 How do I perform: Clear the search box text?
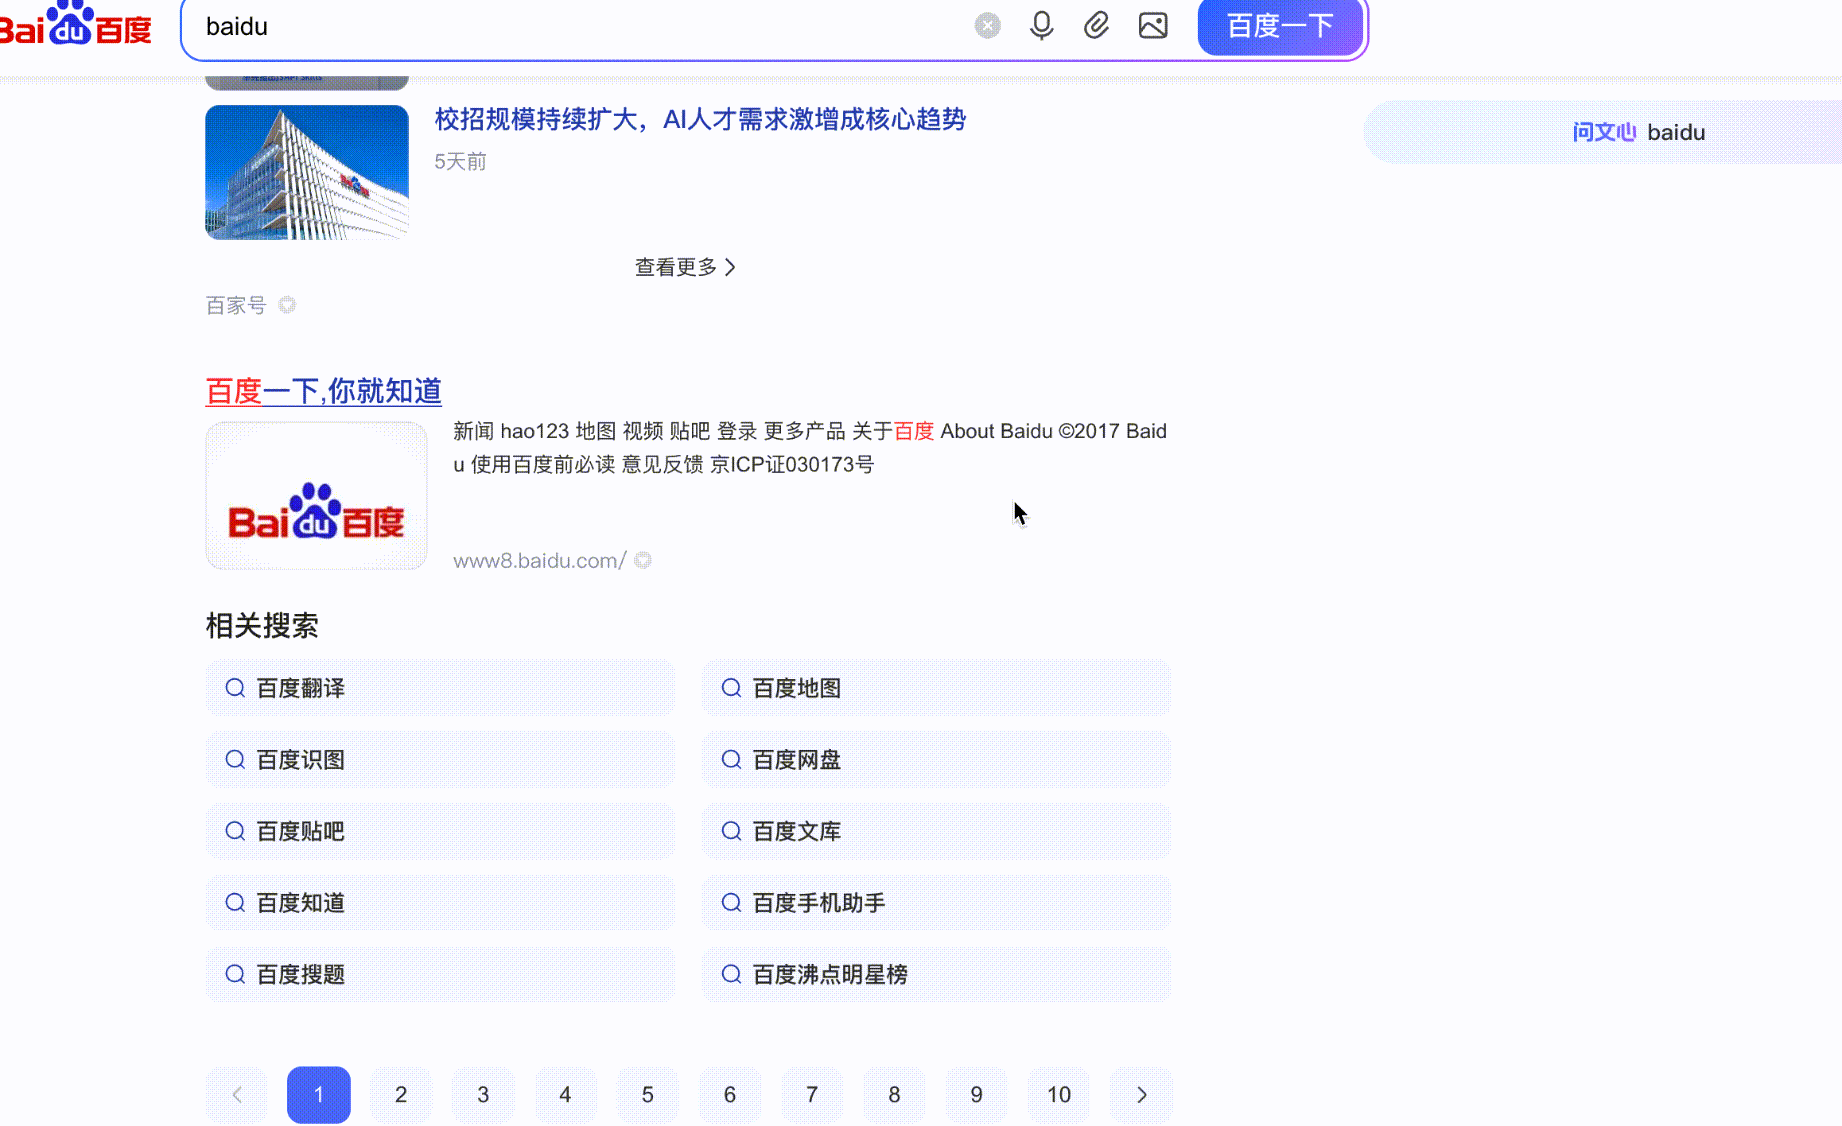coord(987,26)
